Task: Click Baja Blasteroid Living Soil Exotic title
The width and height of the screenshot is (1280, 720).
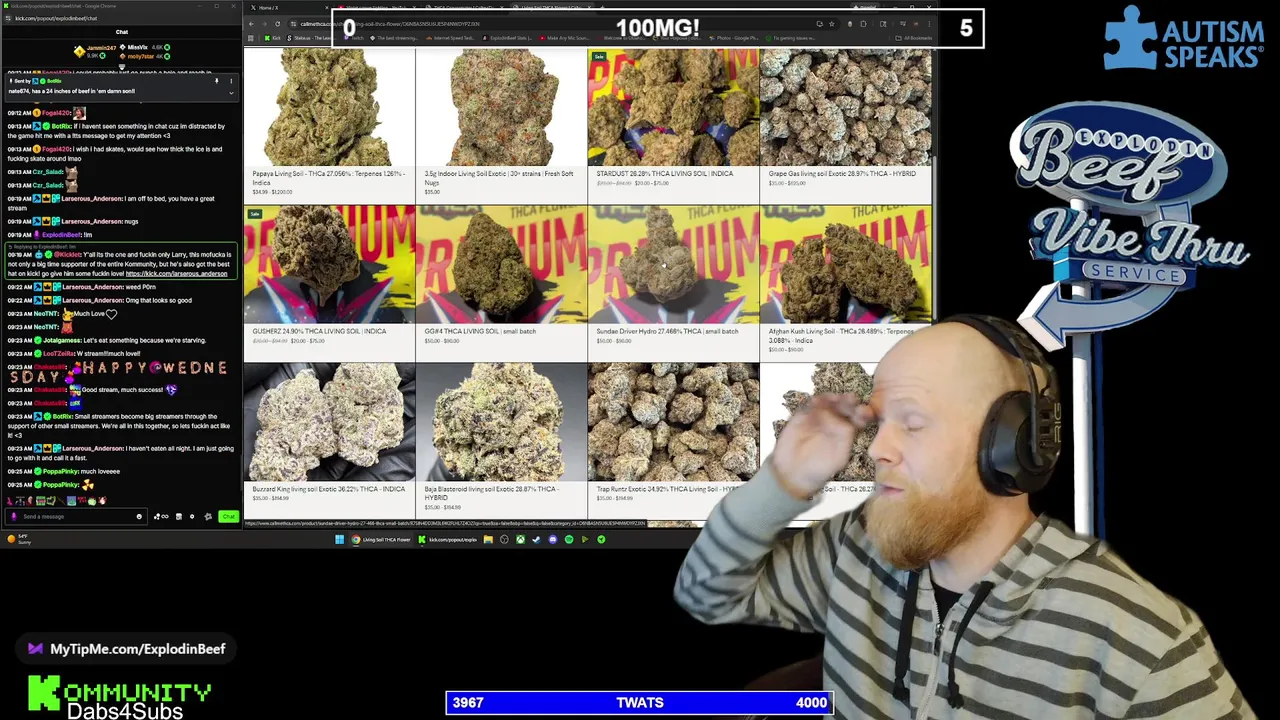Action: [x=491, y=493]
